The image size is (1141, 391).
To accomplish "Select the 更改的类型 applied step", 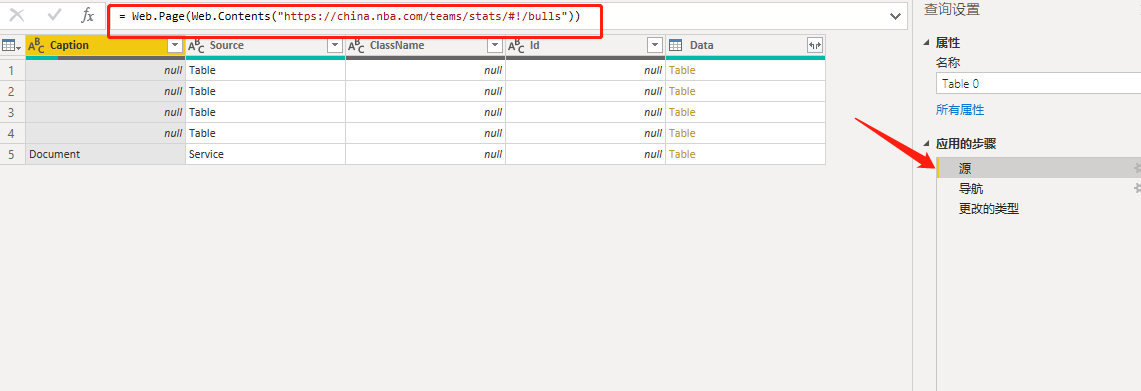I will tap(1038, 209).
